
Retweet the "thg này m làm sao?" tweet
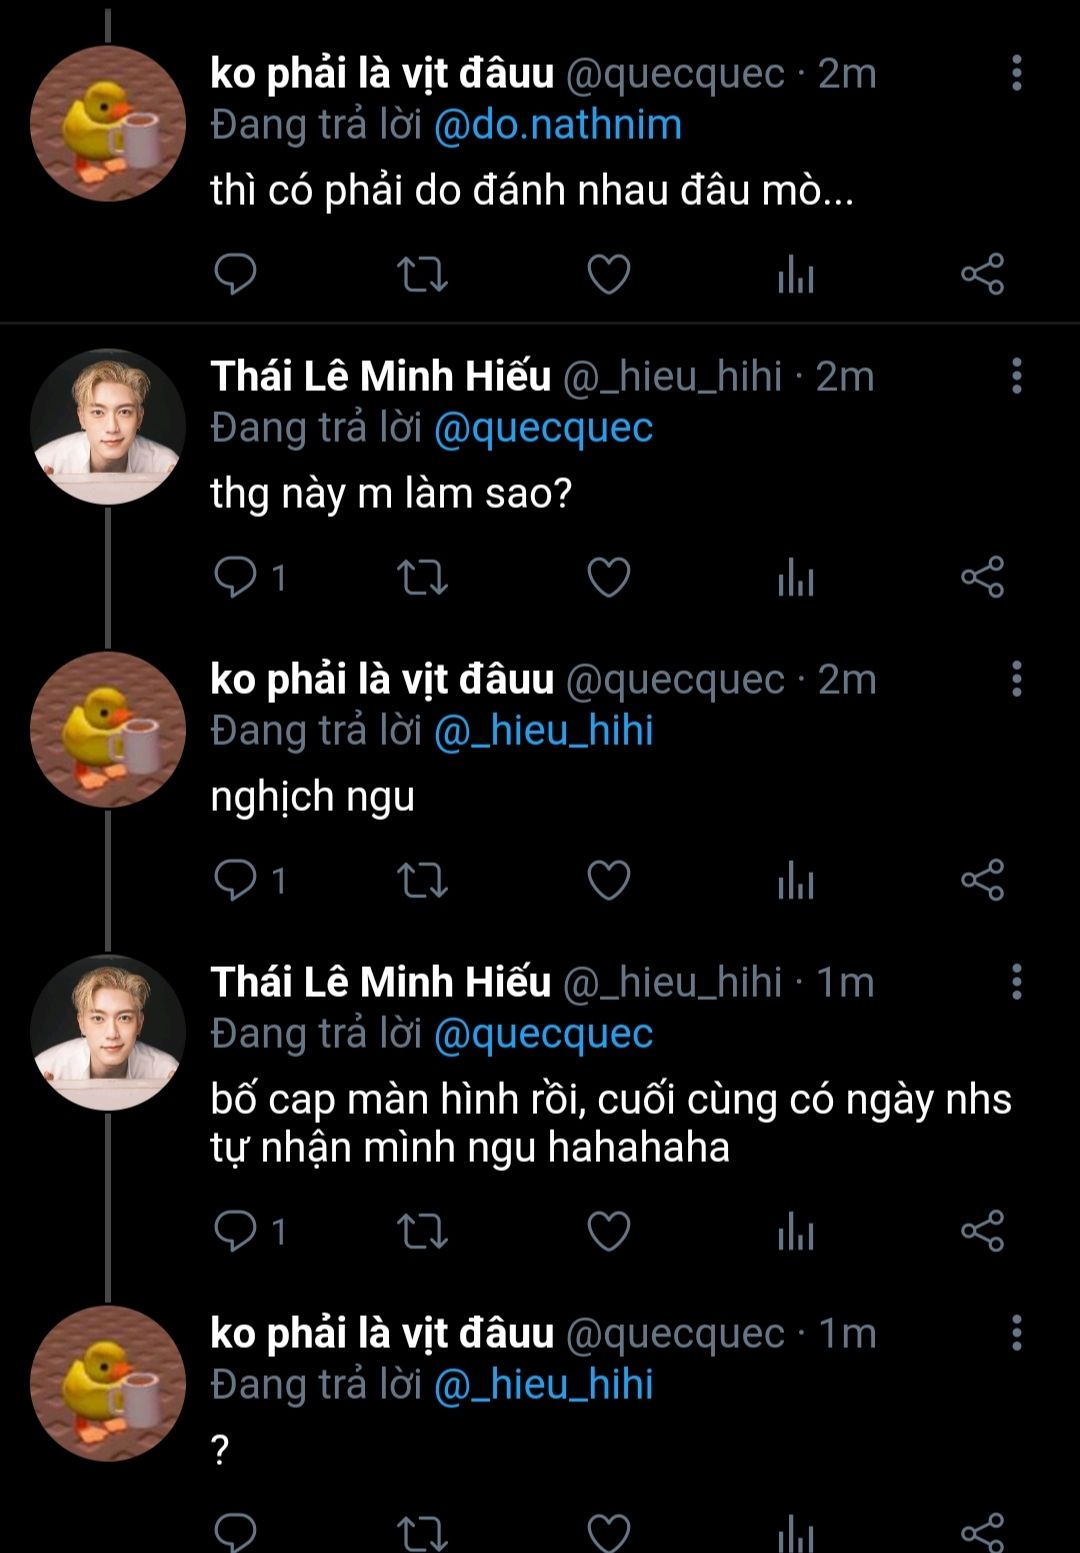tap(422, 578)
